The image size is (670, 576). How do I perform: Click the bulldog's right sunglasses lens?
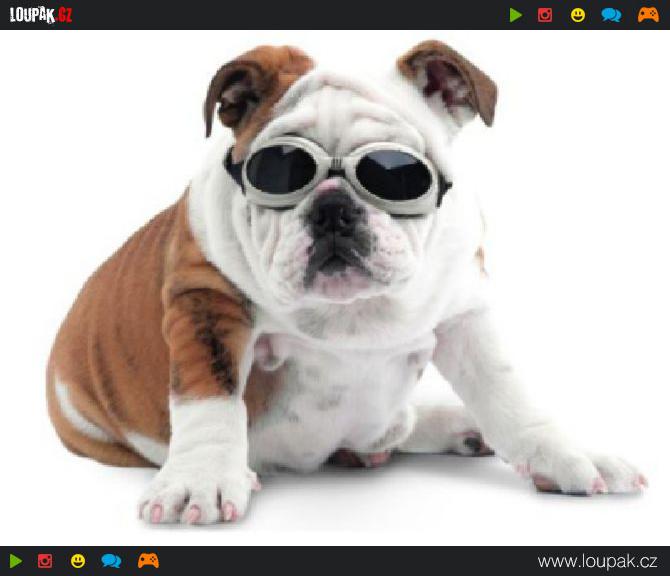395,174
